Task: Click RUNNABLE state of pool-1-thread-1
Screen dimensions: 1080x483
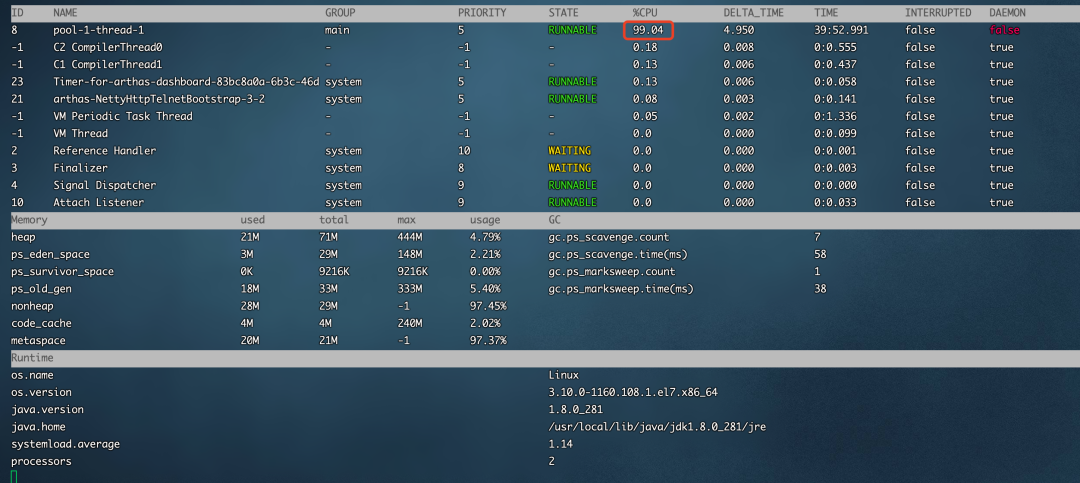Action: pyautogui.click(x=572, y=30)
